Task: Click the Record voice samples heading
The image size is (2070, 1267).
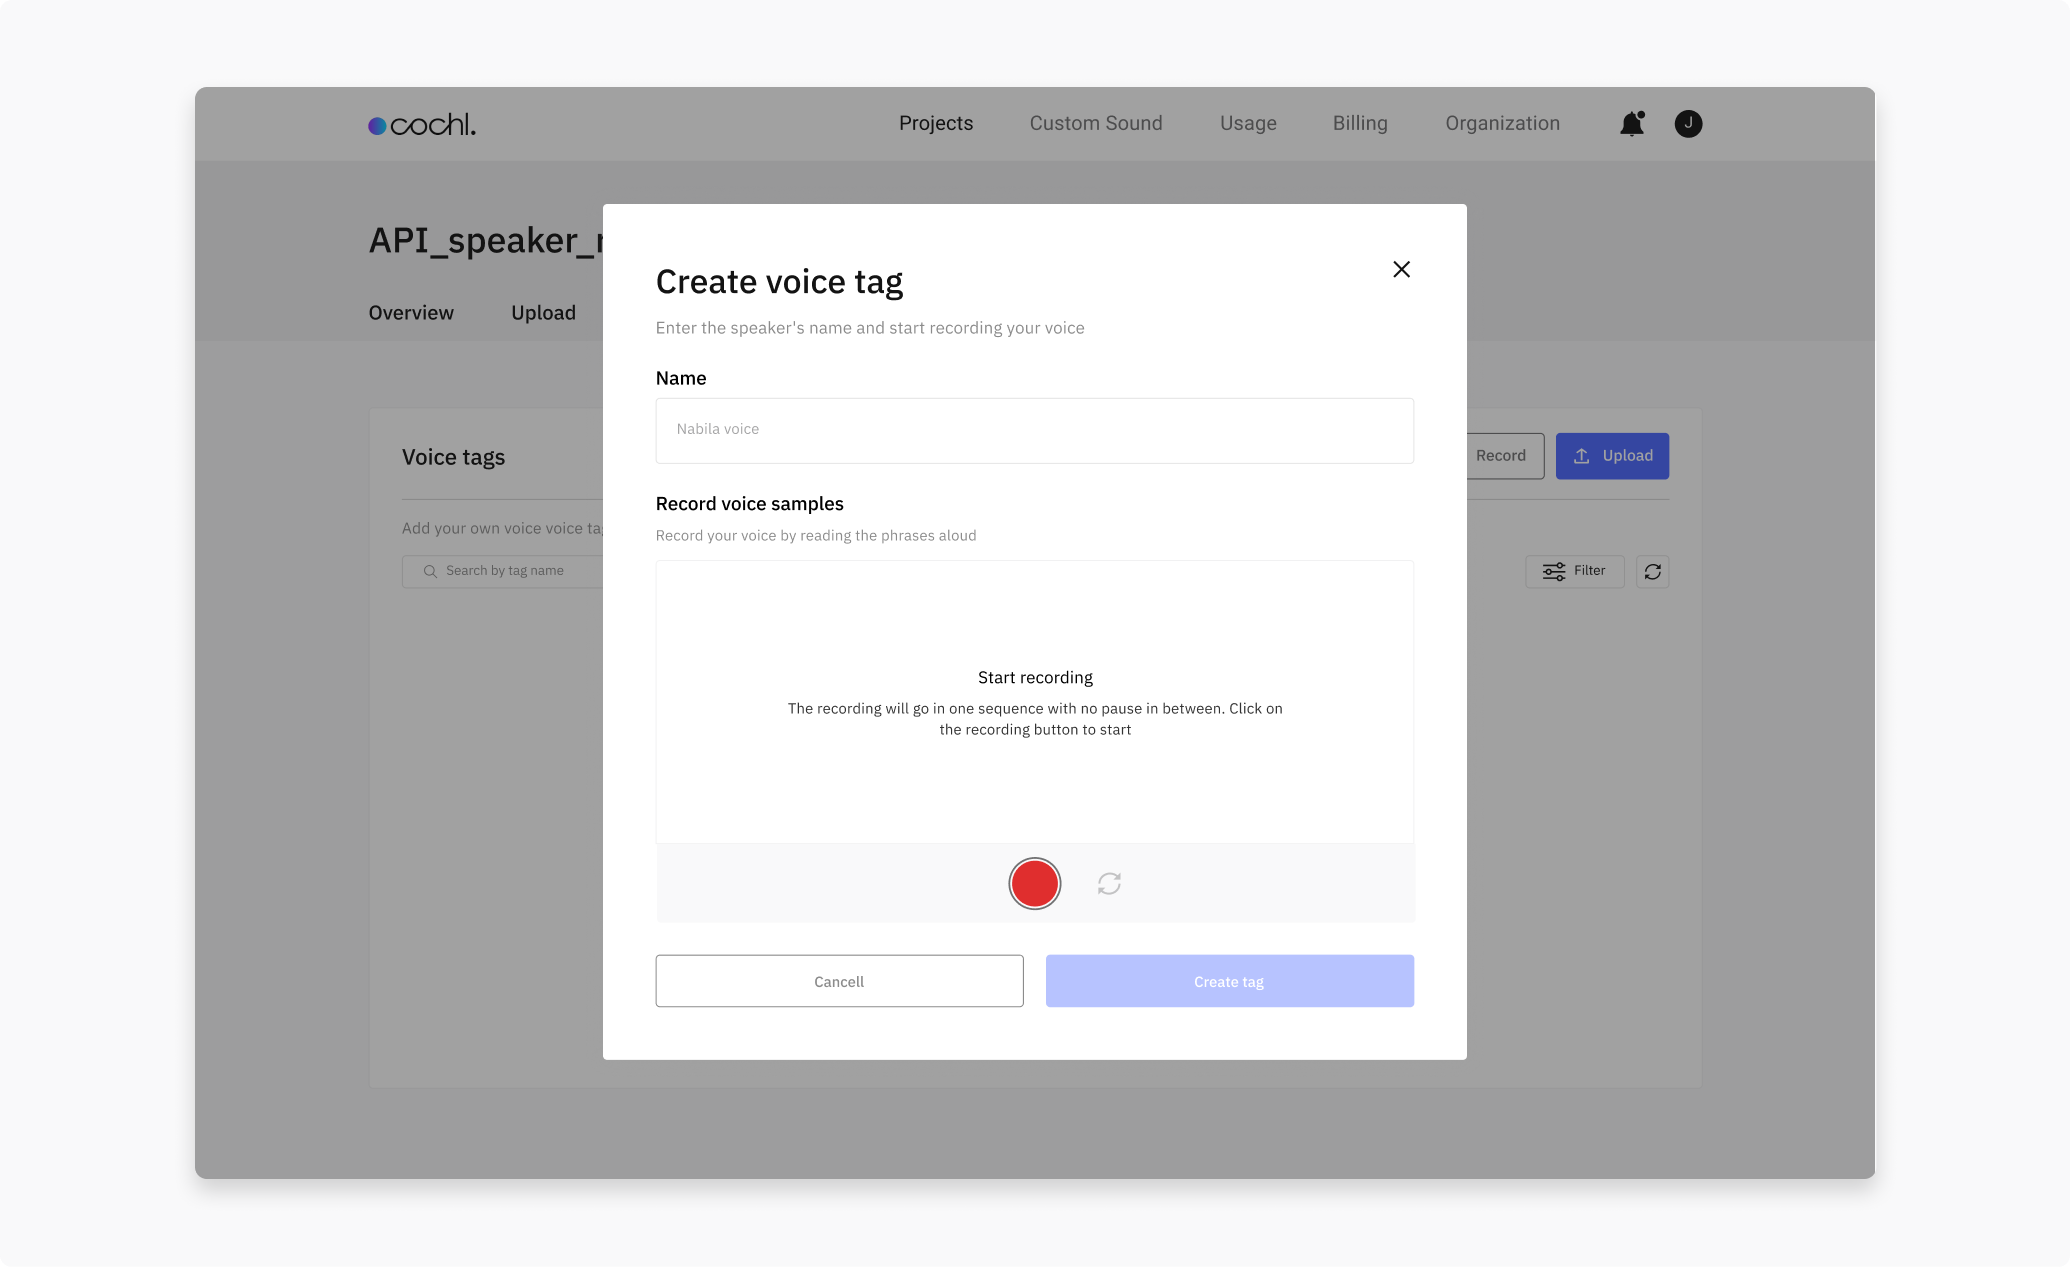Action: 749,504
